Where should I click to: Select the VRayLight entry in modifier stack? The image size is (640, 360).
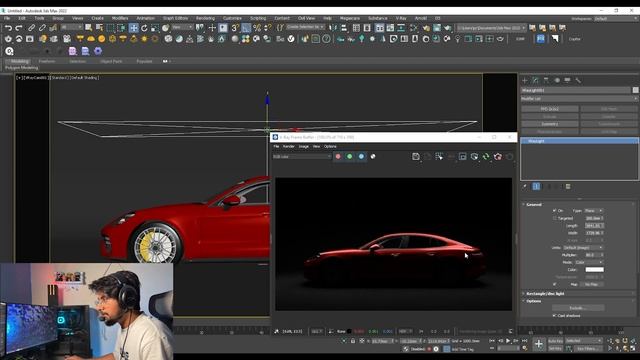point(579,141)
